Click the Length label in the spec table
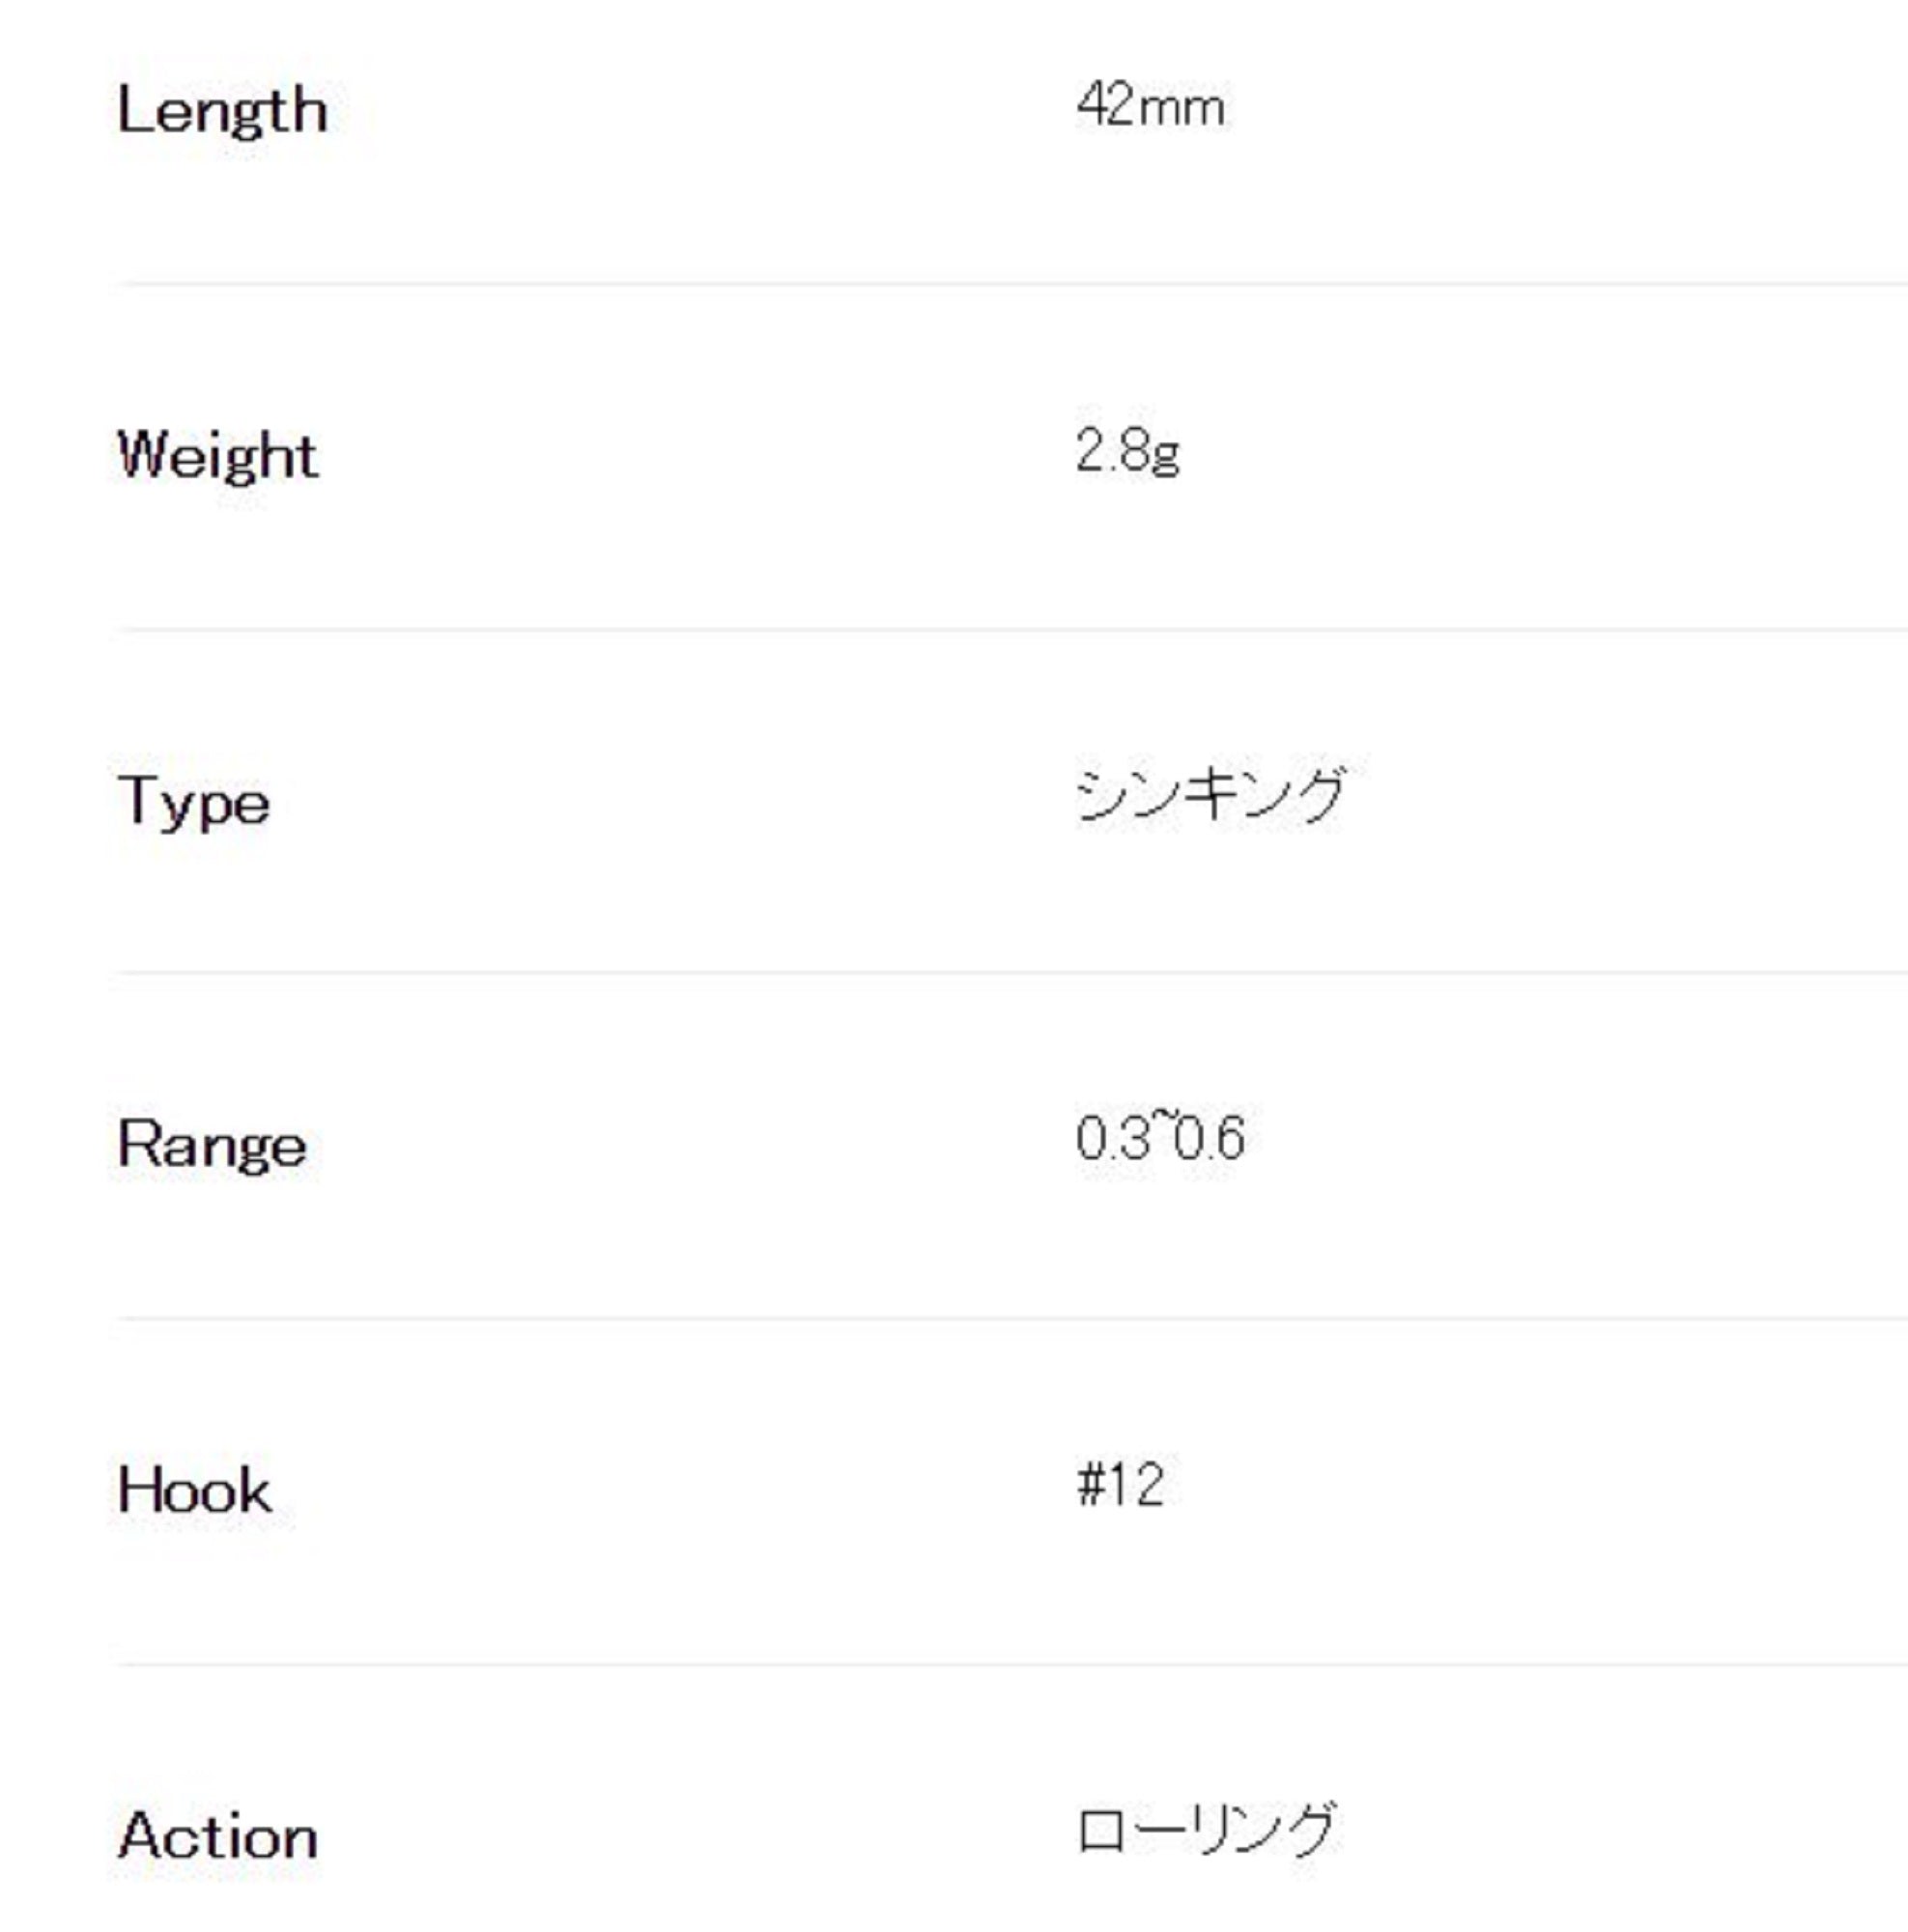 click(222, 112)
